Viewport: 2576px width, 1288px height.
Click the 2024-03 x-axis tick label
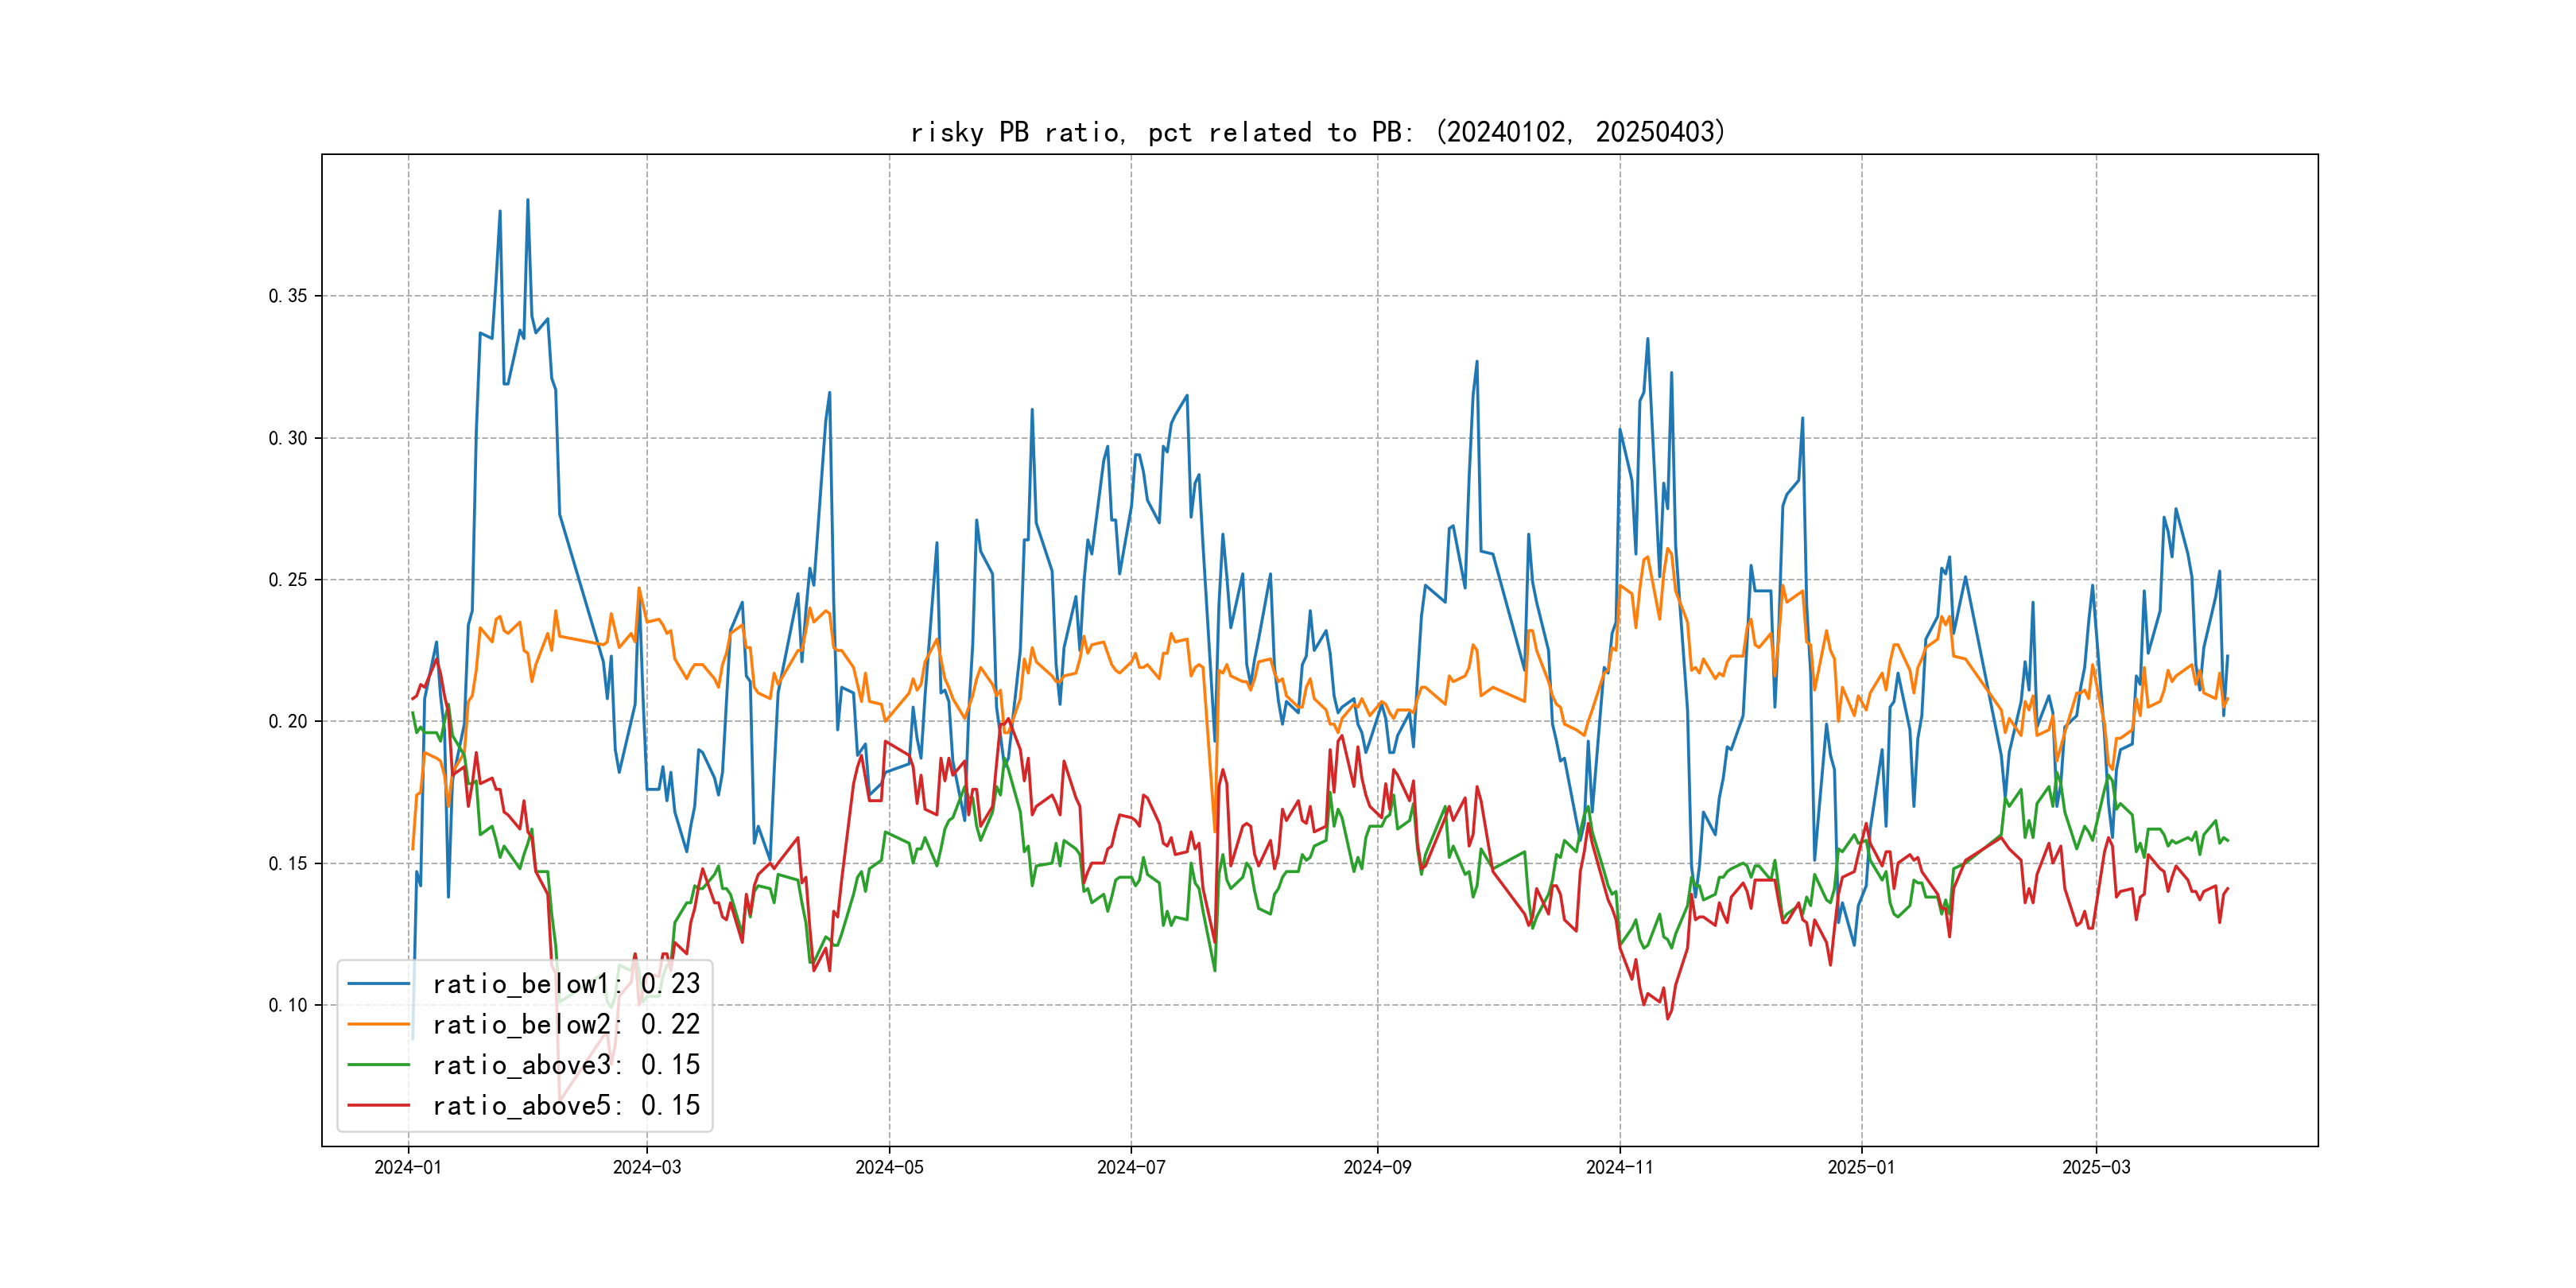click(647, 1167)
